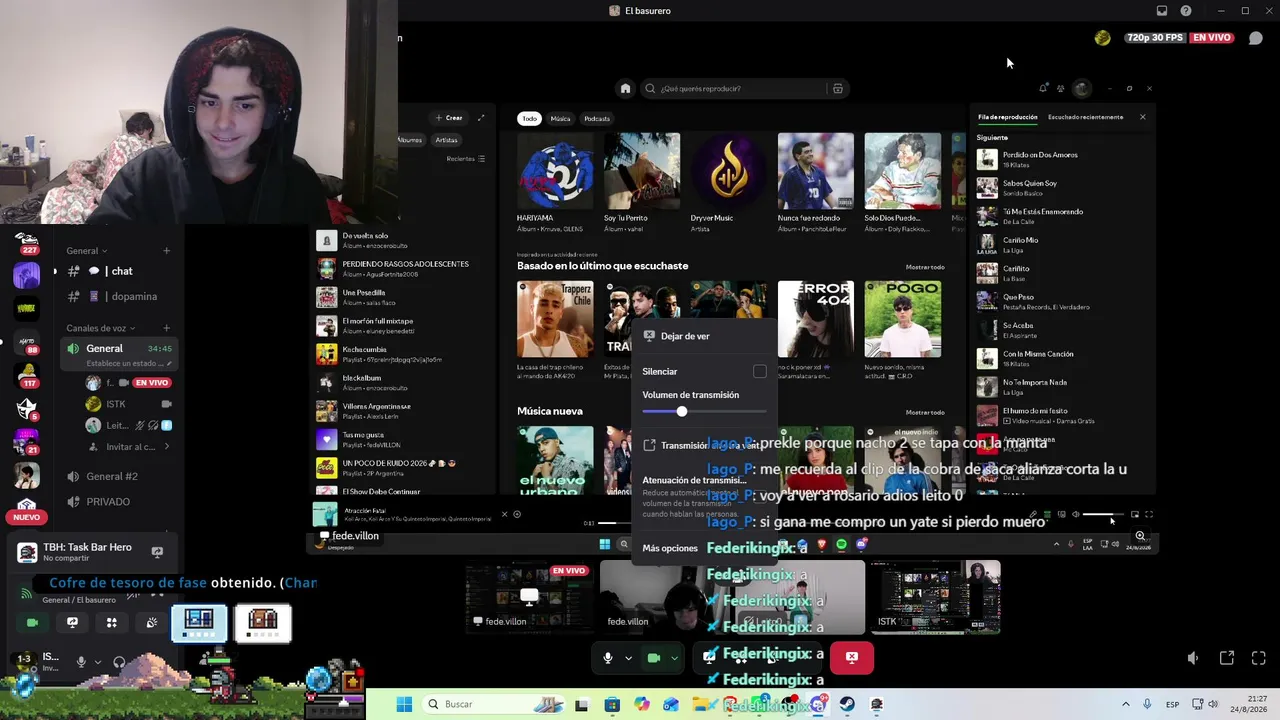Mute microphone in the call control bar

(x=607, y=658)
